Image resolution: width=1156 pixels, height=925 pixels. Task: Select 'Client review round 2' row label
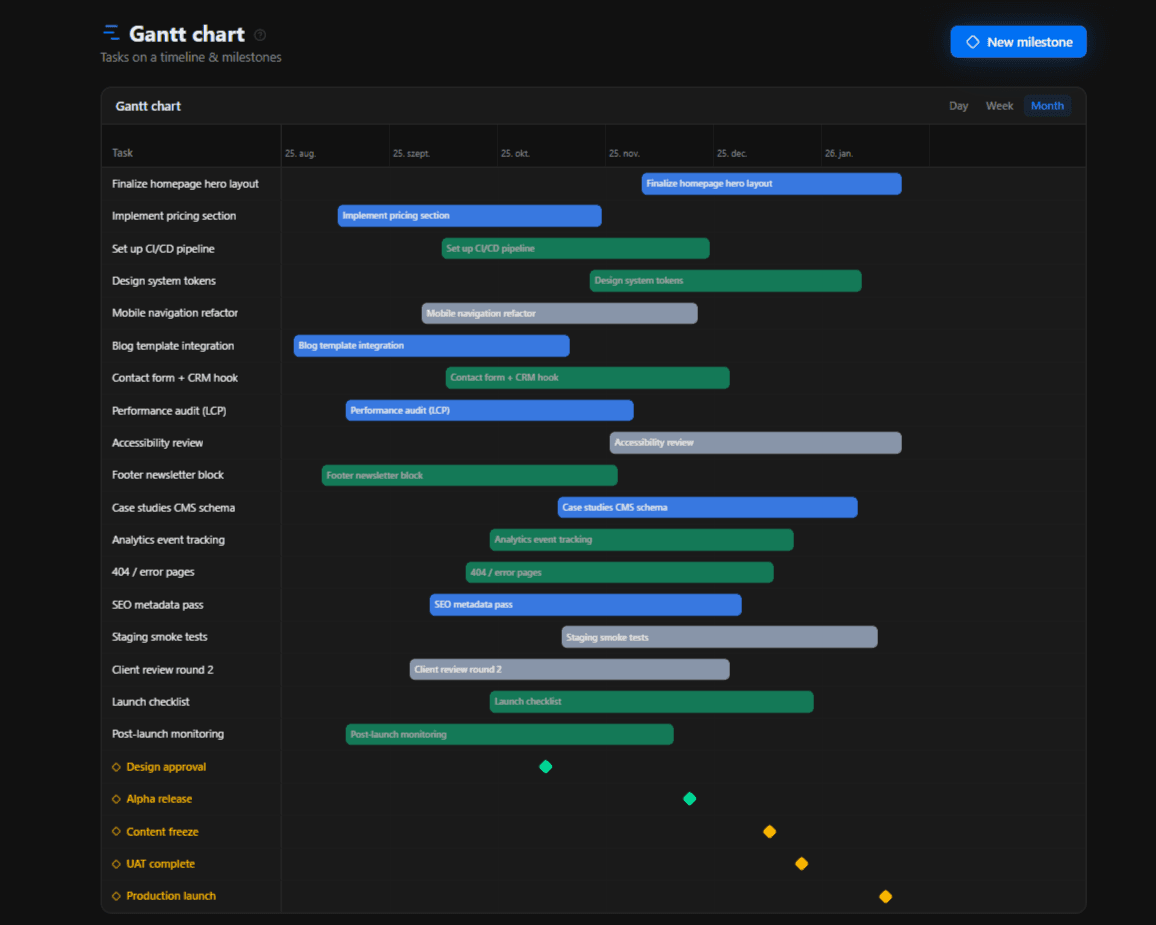(162, 670)
